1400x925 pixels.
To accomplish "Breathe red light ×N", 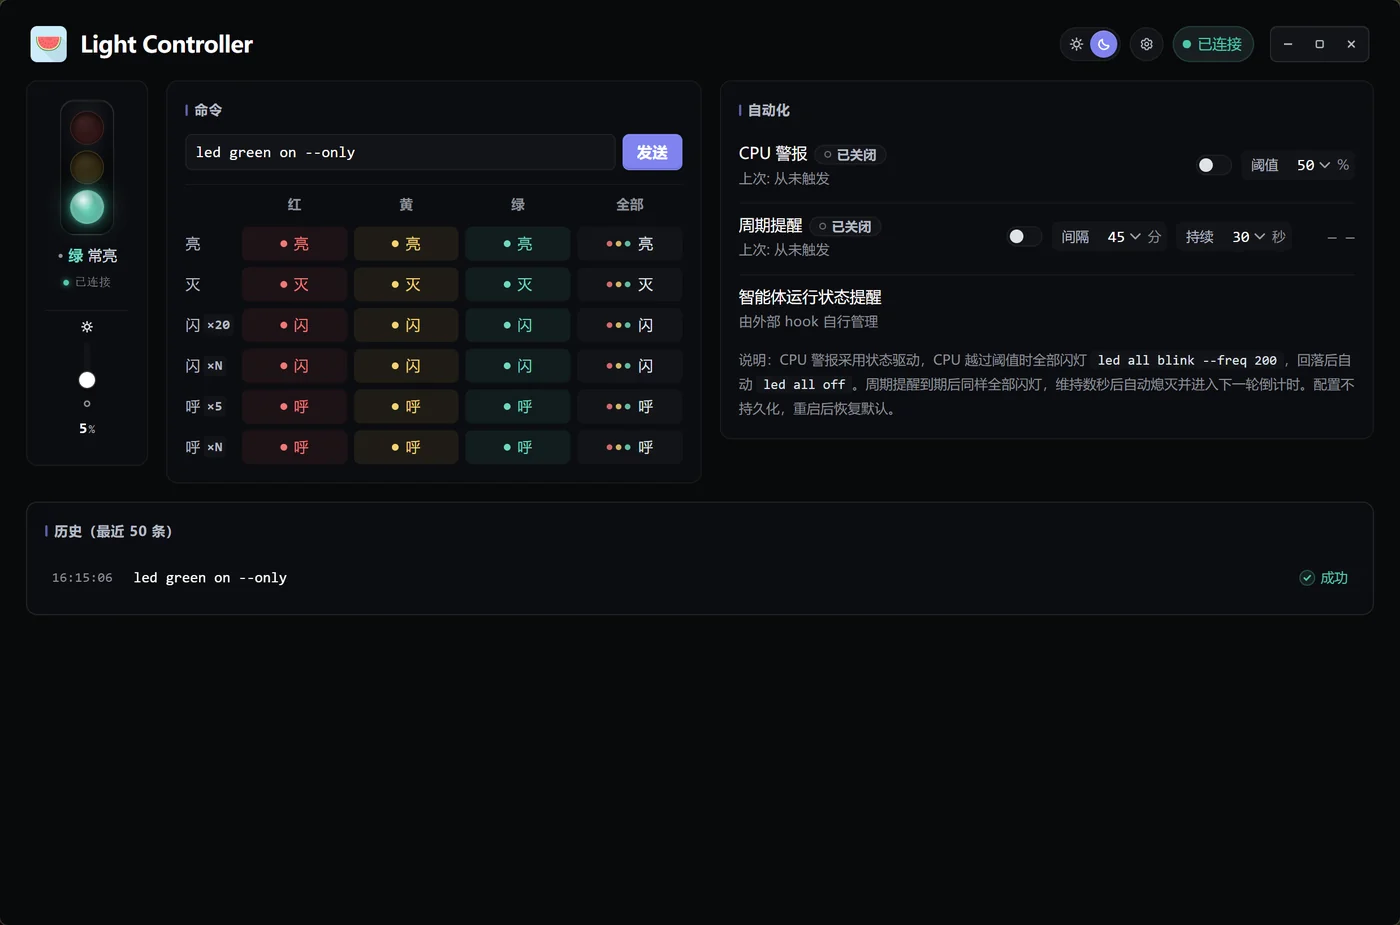I will click(x=294, y=447).
